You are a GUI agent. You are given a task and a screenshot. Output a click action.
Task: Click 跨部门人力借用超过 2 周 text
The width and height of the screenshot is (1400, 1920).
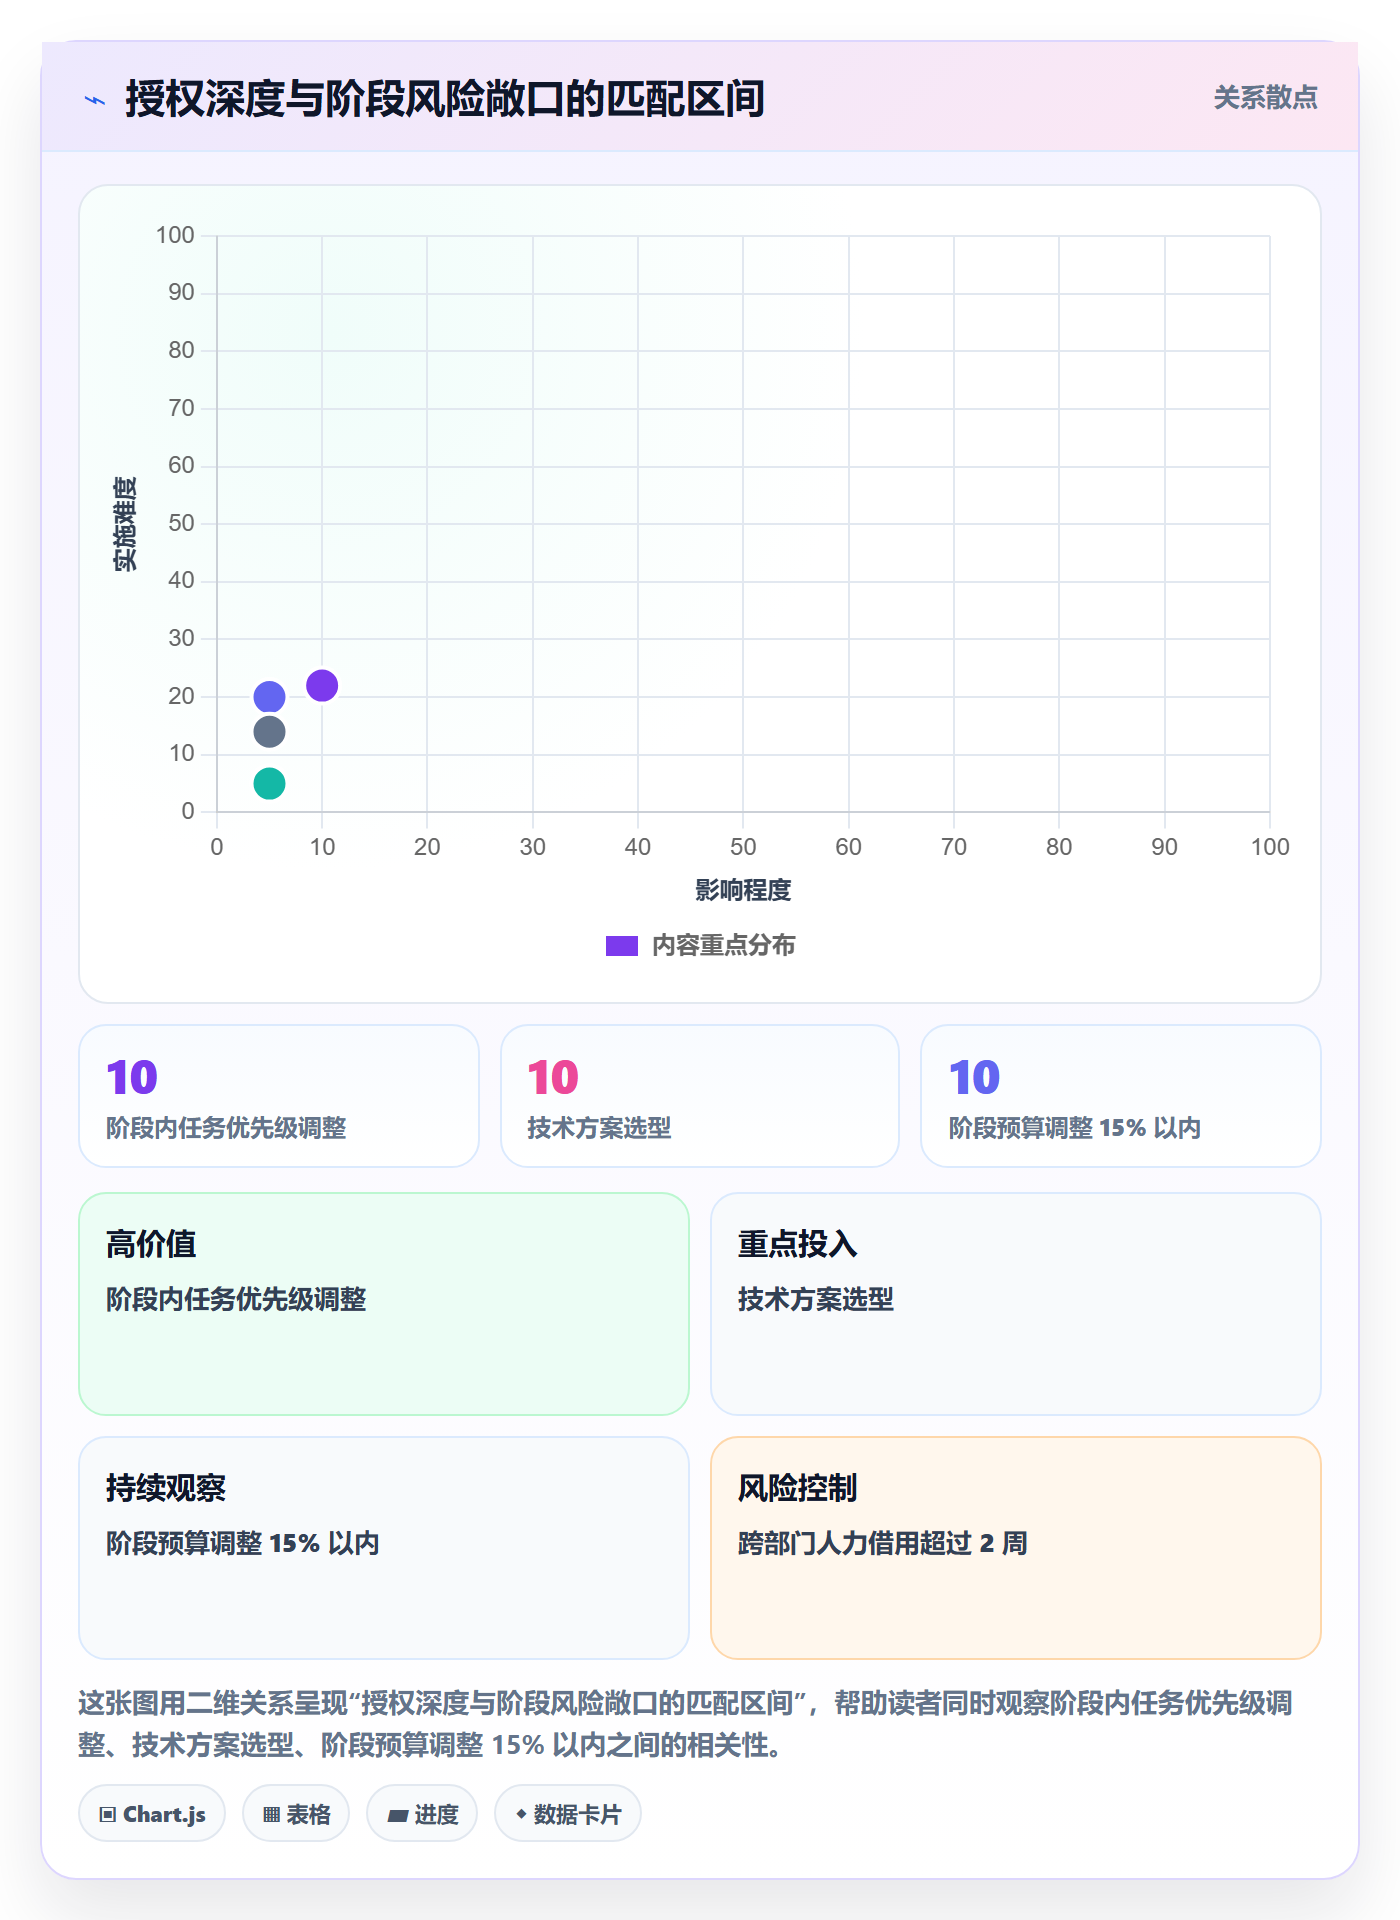[x=883, y=1543]
